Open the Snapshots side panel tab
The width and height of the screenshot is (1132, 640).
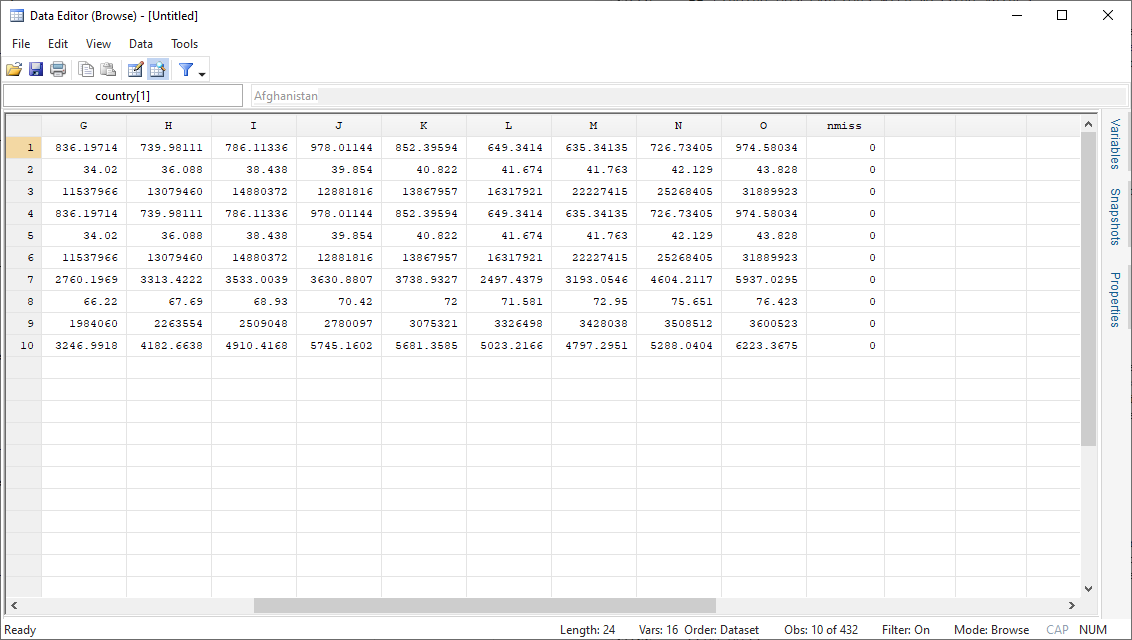coord(1115,216)
